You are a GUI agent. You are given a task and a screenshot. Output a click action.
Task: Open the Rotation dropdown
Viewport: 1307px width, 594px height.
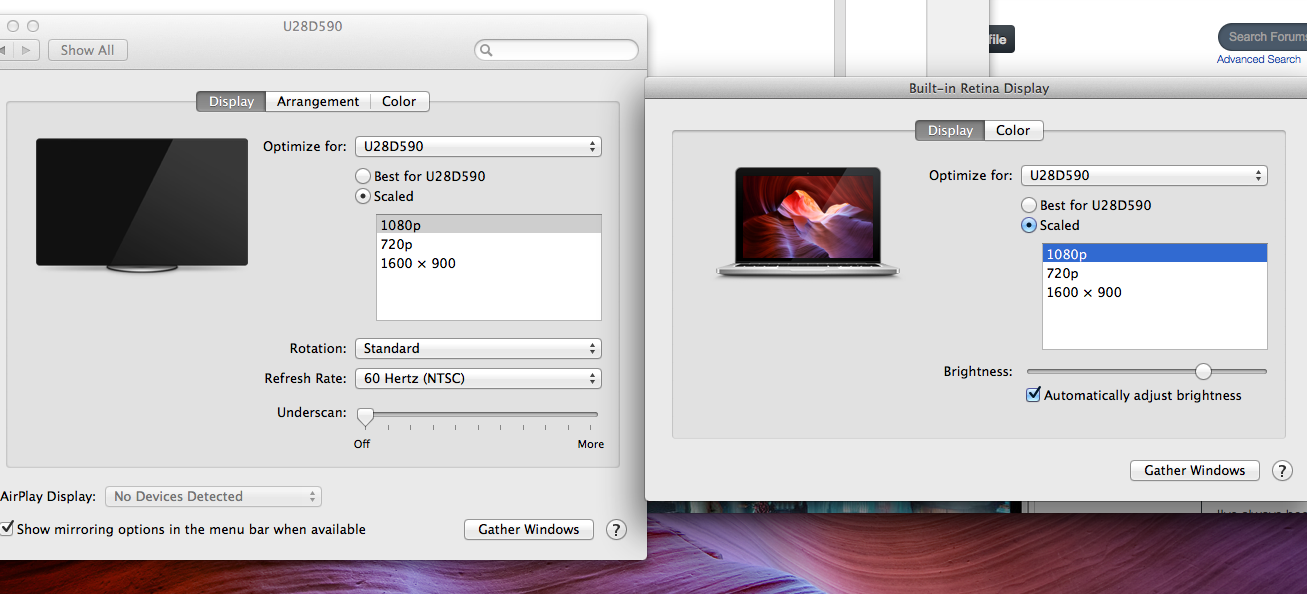coord(478,348)
